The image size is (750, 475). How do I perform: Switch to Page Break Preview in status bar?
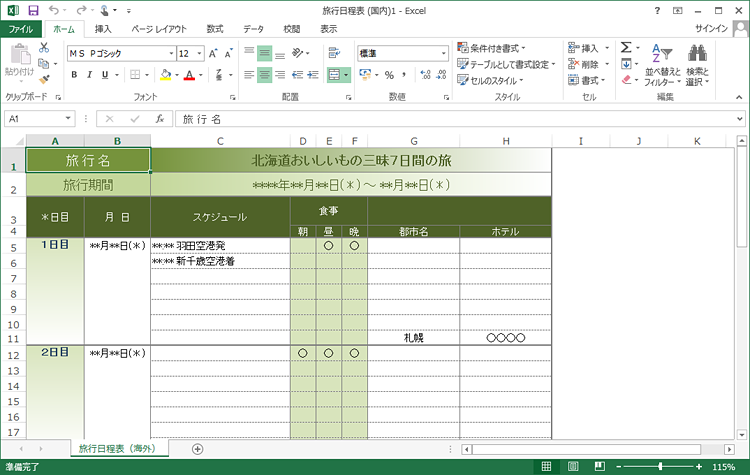(x=600, y=466)
